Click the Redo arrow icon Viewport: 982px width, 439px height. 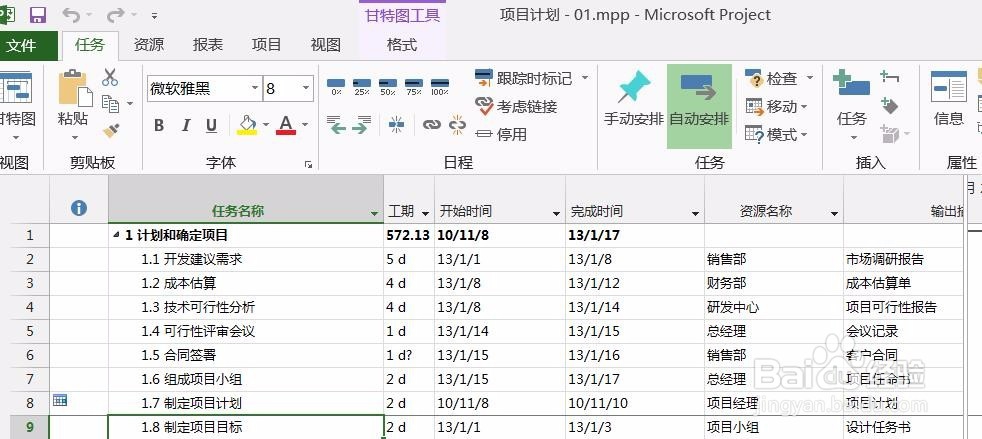pos(115,14)
